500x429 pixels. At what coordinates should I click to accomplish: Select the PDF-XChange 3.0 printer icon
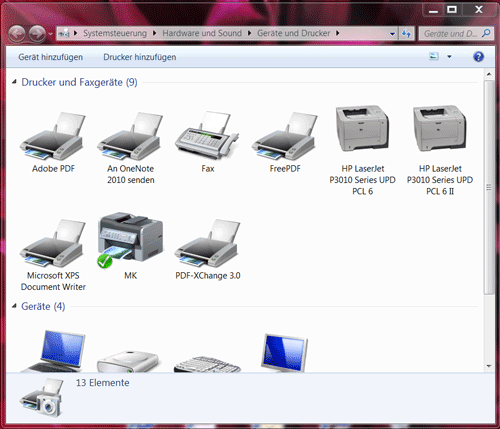coord(207,243)
